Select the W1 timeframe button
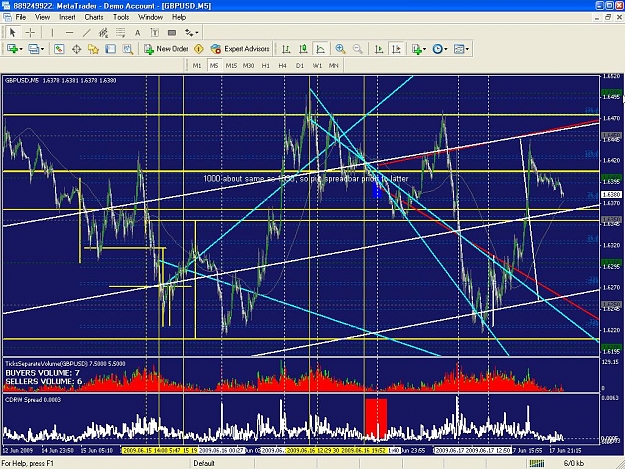The height and width of the screenshot is (469, 625). [317, 66]
